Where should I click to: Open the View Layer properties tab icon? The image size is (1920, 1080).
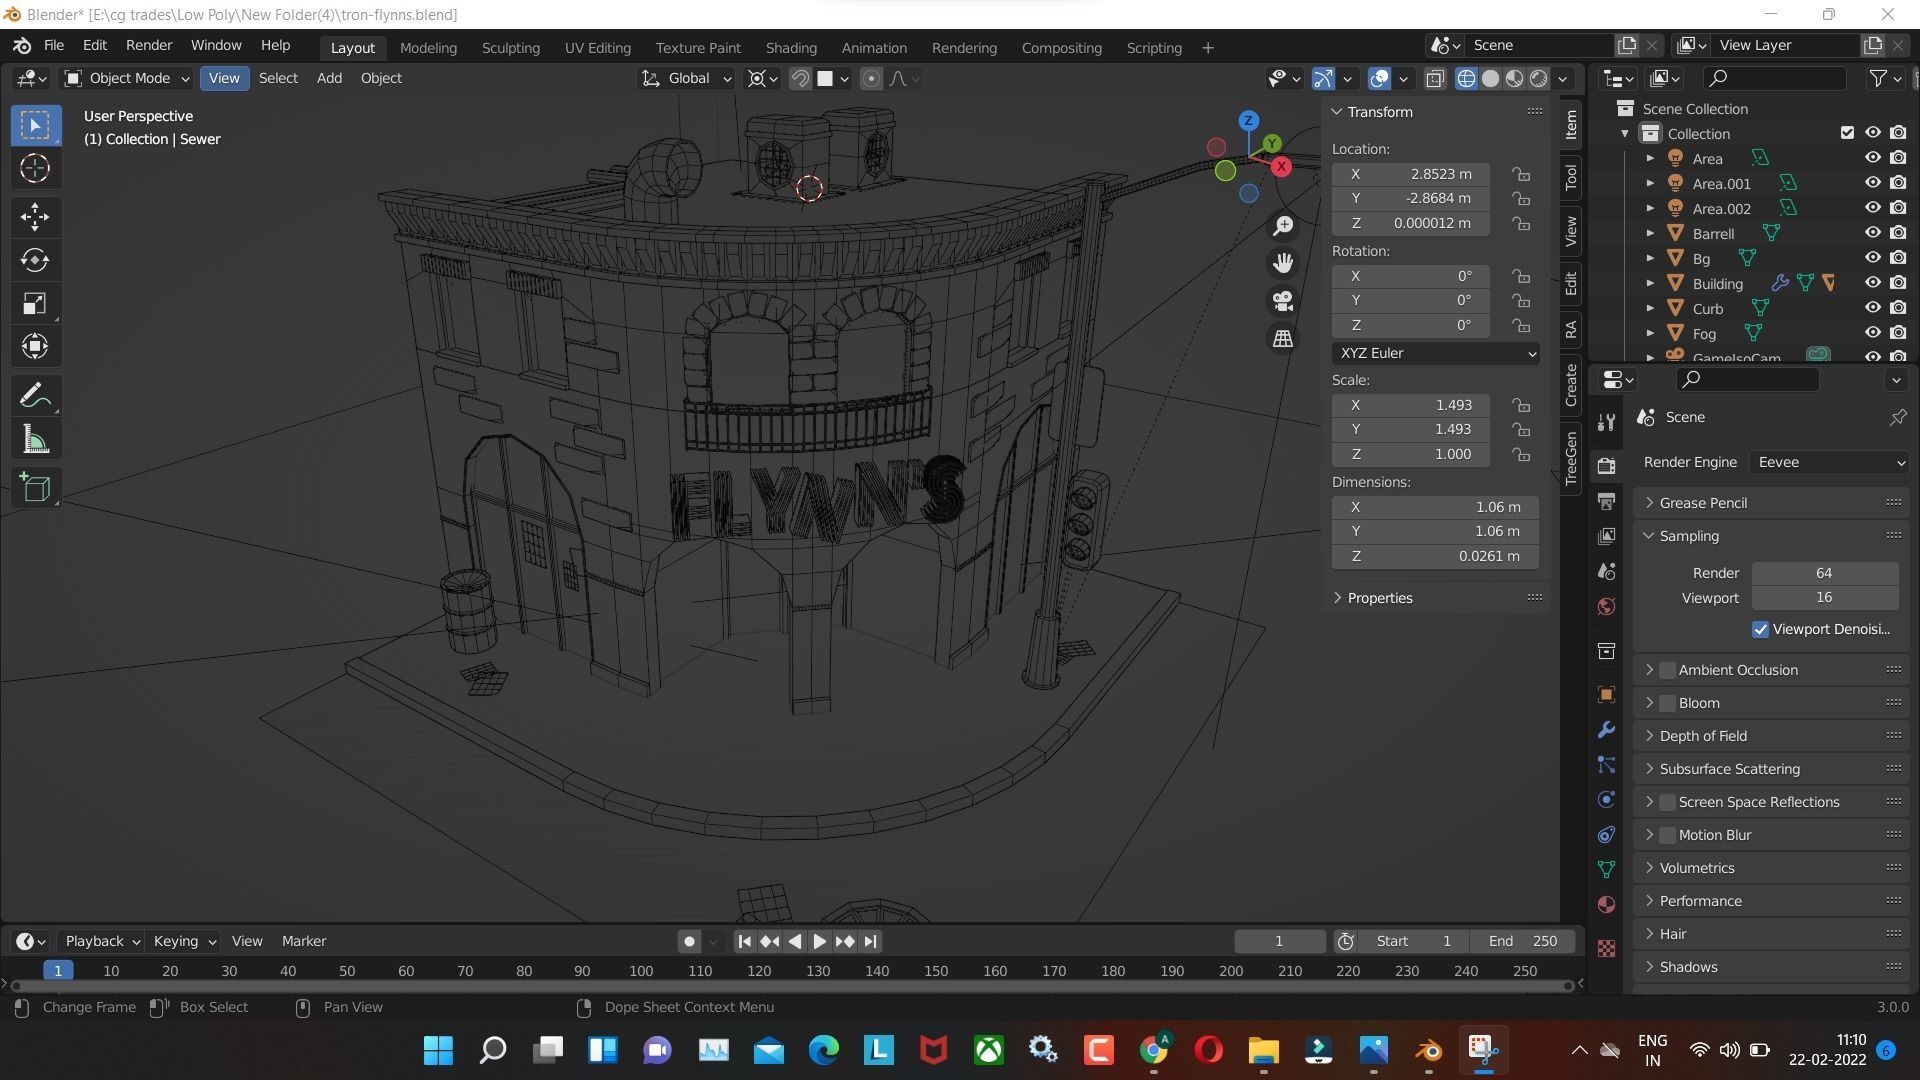pyautogui.click(x=1606, y=536)
